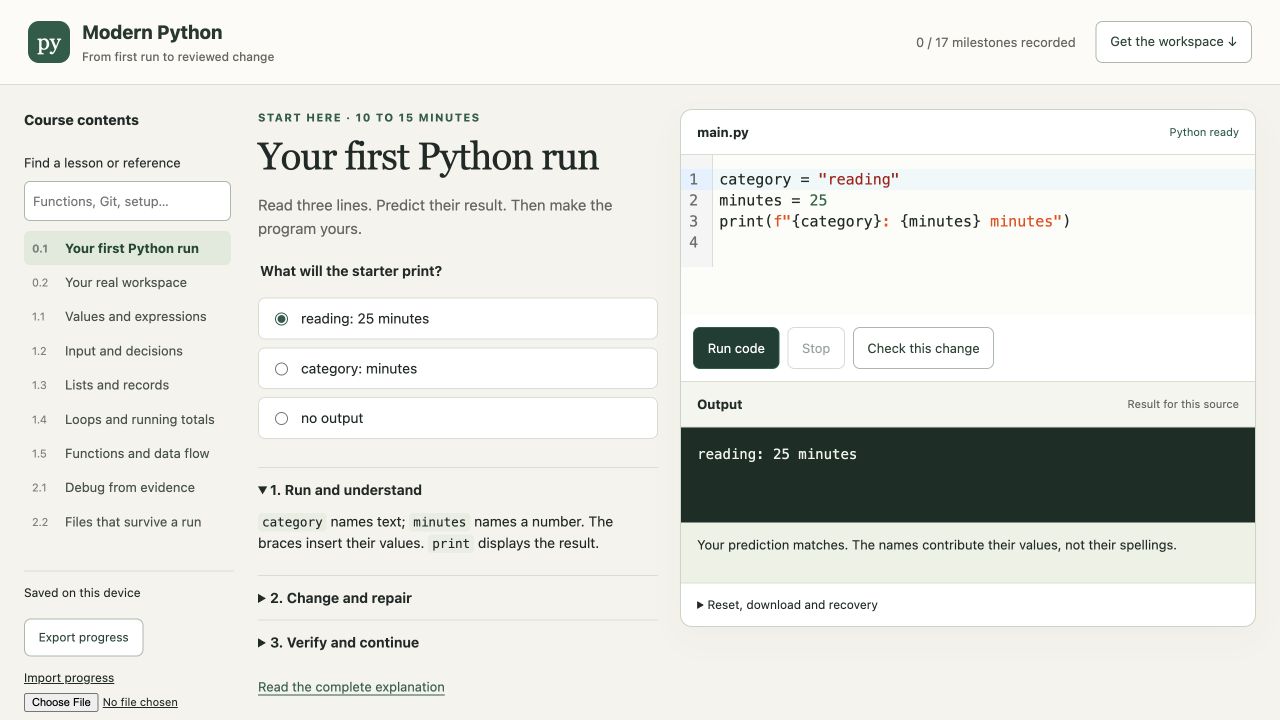1280x720 pixels.
Task: Select the 'reading: 25 minutes' answer
Action: tap(458, 318)
